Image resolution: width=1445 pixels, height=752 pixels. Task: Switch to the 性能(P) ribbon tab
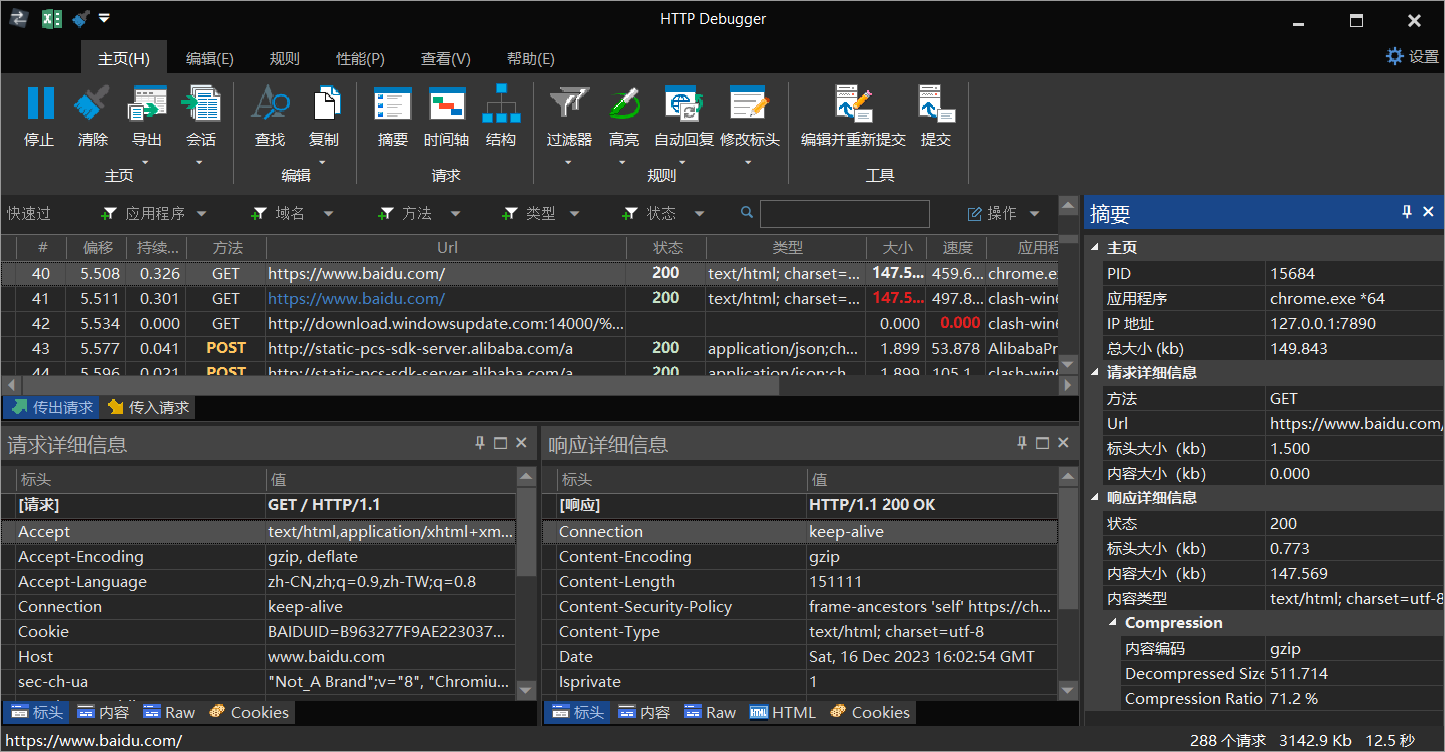[360, 58]
